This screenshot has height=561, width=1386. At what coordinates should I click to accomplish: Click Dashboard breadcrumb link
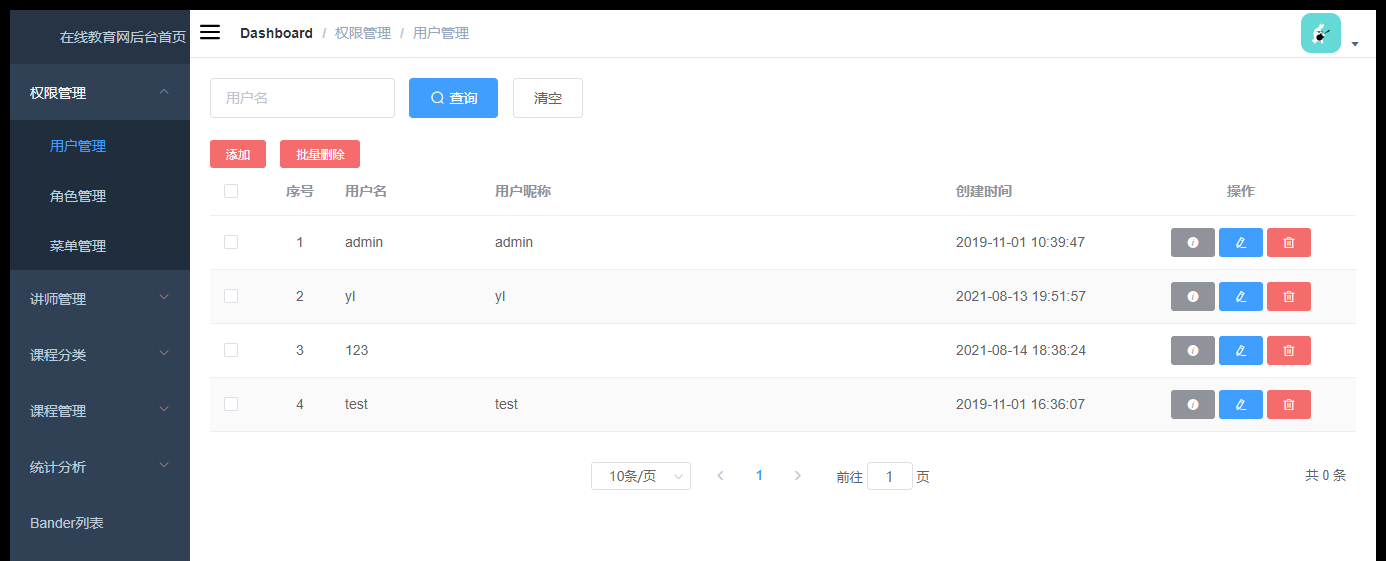pos(276,33)
